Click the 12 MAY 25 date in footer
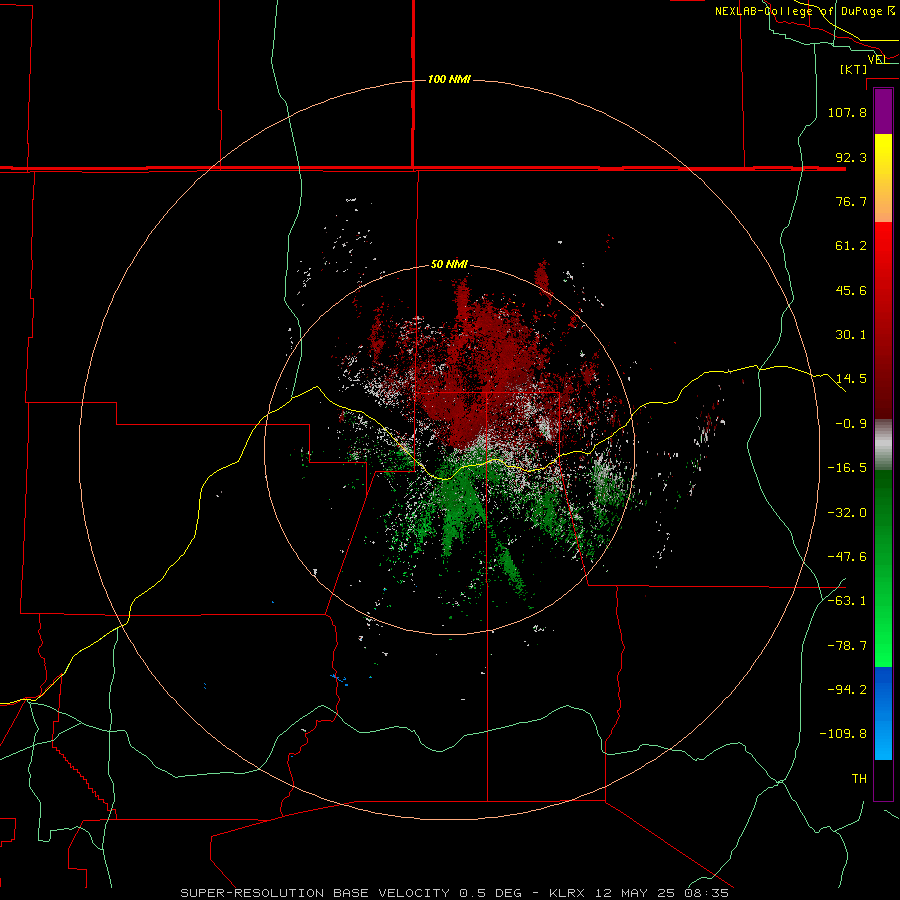 [637, 893]
